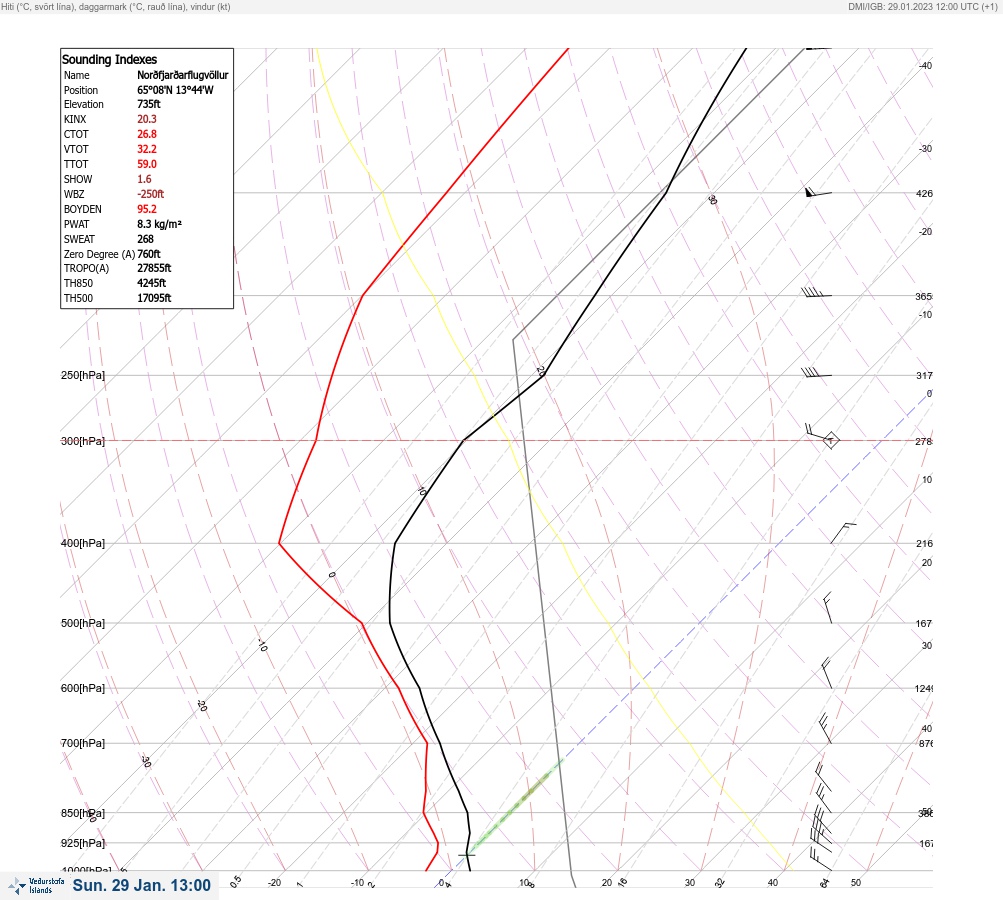This screenshot has height=900, width=1003.
Task: Click the cross marker at the sounding base
Action: click(467, 855)
